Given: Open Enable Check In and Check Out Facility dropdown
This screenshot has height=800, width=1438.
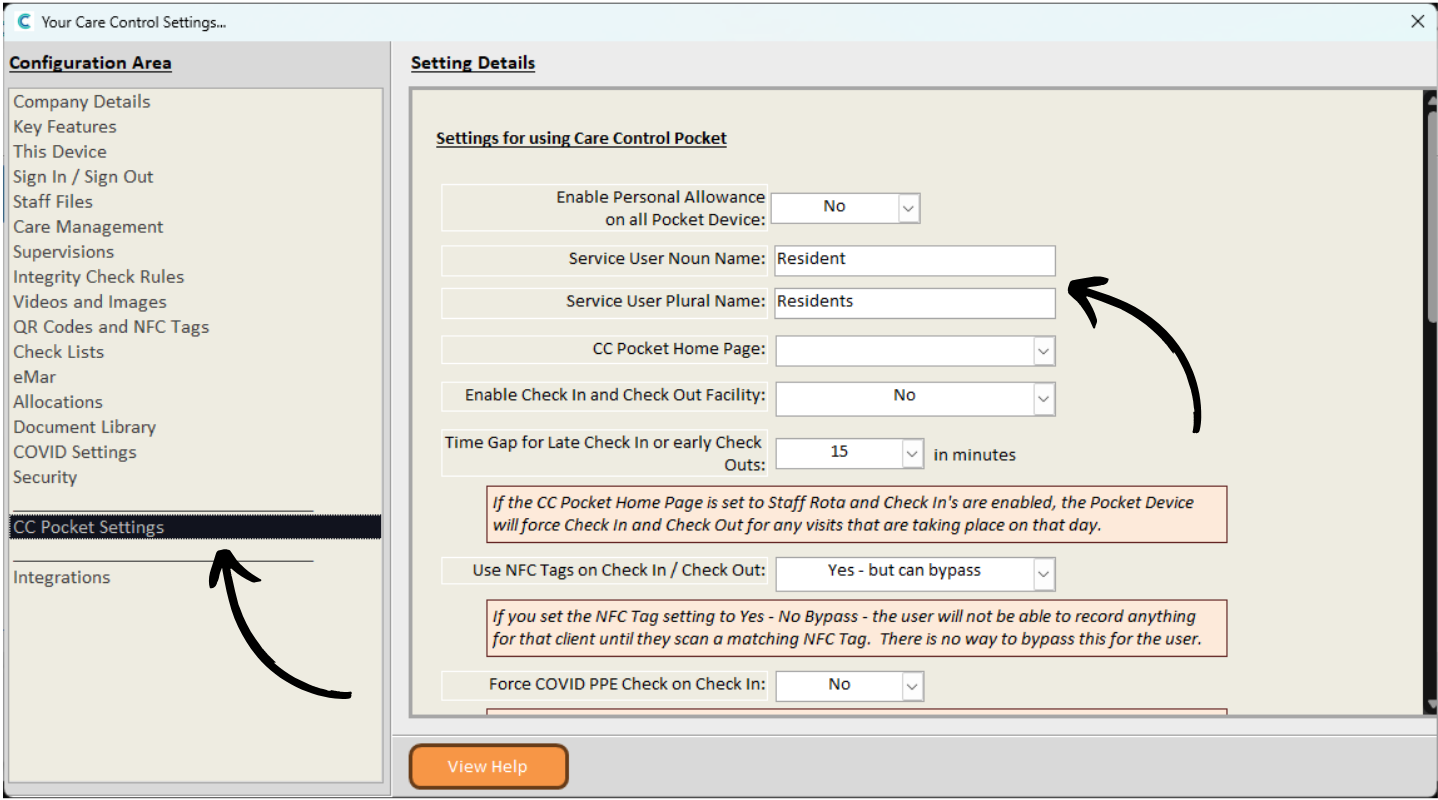Looking at the screenshot, I should pos(1044,398).
